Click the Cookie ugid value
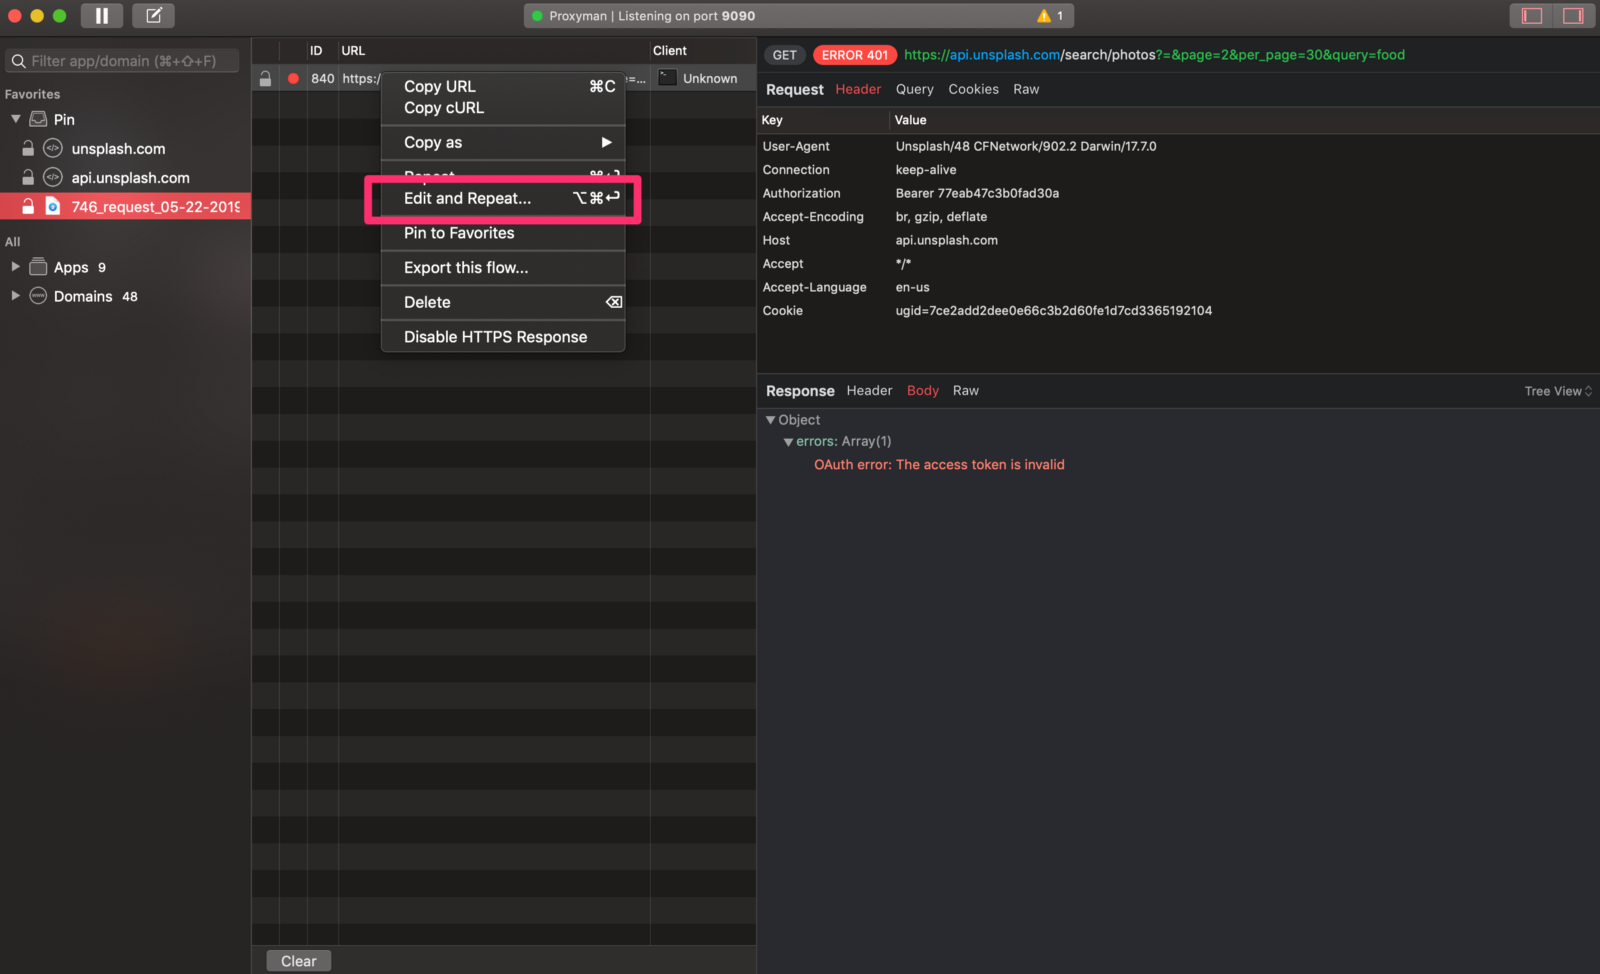Screen dimensions: 1600x974 pyautogui.click(x=1053, y=311)
